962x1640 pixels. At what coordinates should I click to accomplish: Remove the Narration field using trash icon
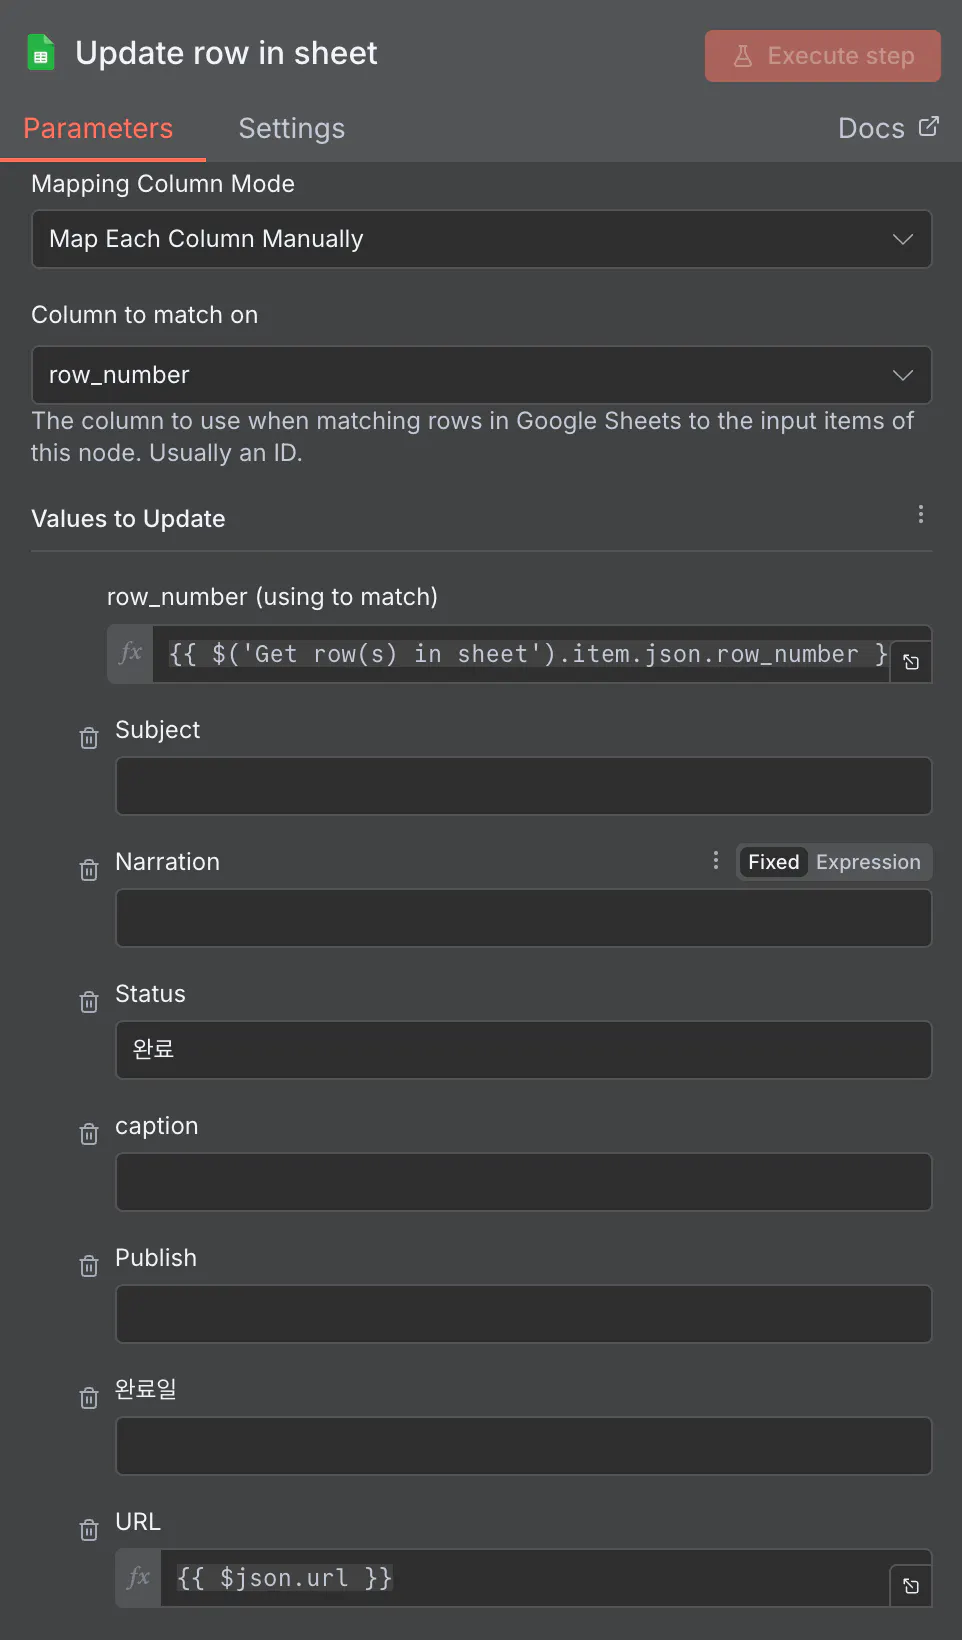89,870
